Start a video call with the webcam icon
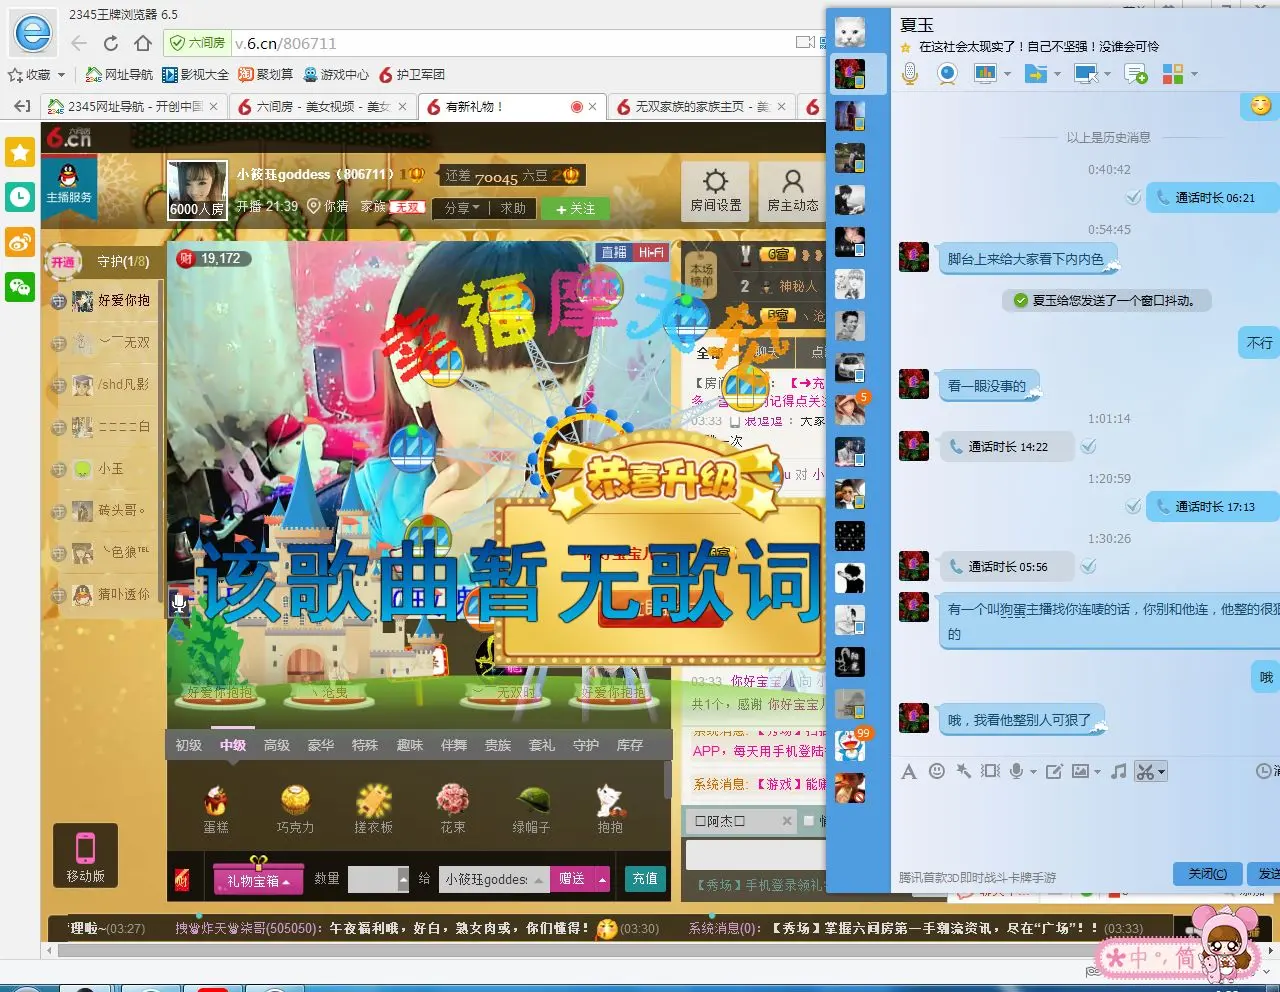The image size is (1280, 992). (947, 73)
